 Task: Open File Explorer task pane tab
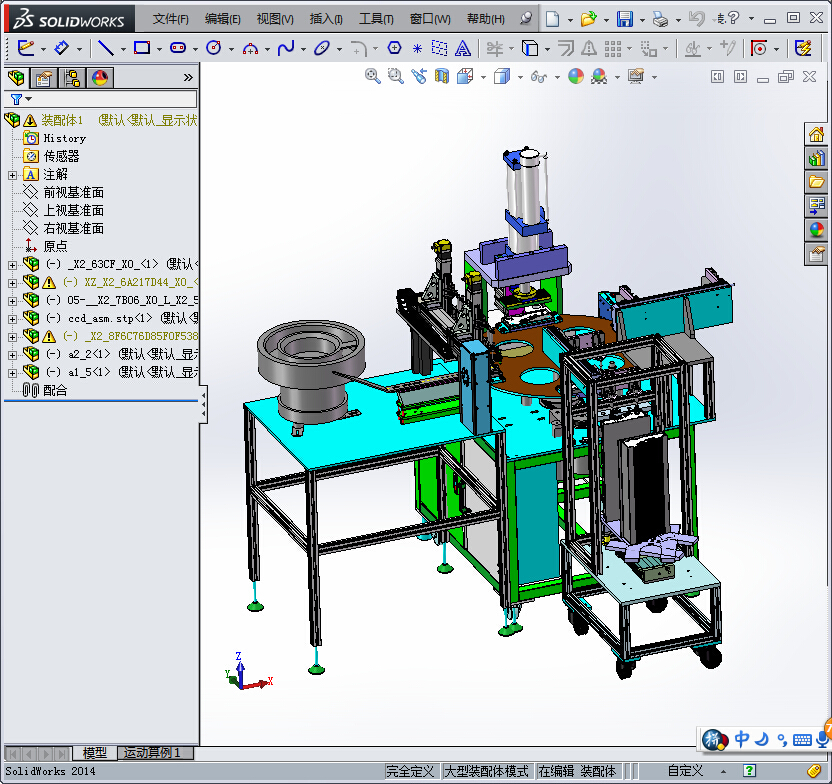coord(816,182)
